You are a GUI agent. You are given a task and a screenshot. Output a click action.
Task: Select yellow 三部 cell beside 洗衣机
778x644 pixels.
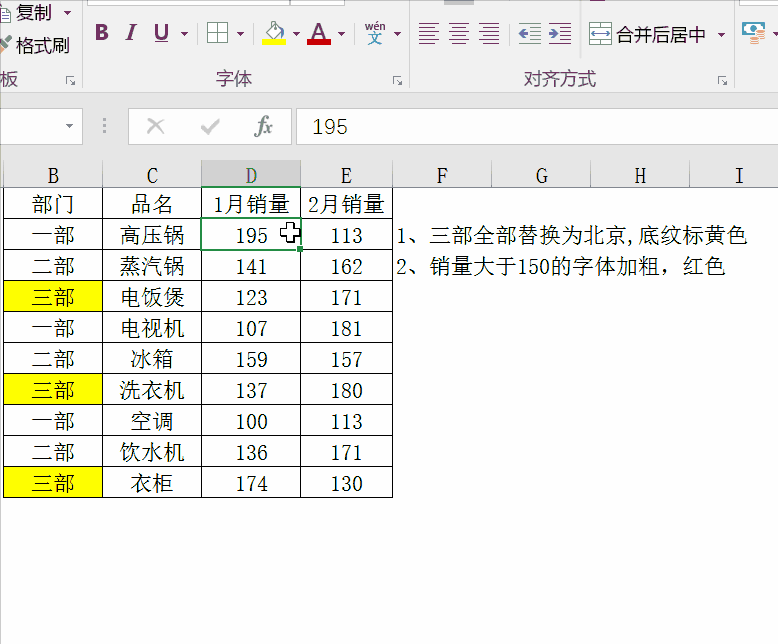point(53,389)
